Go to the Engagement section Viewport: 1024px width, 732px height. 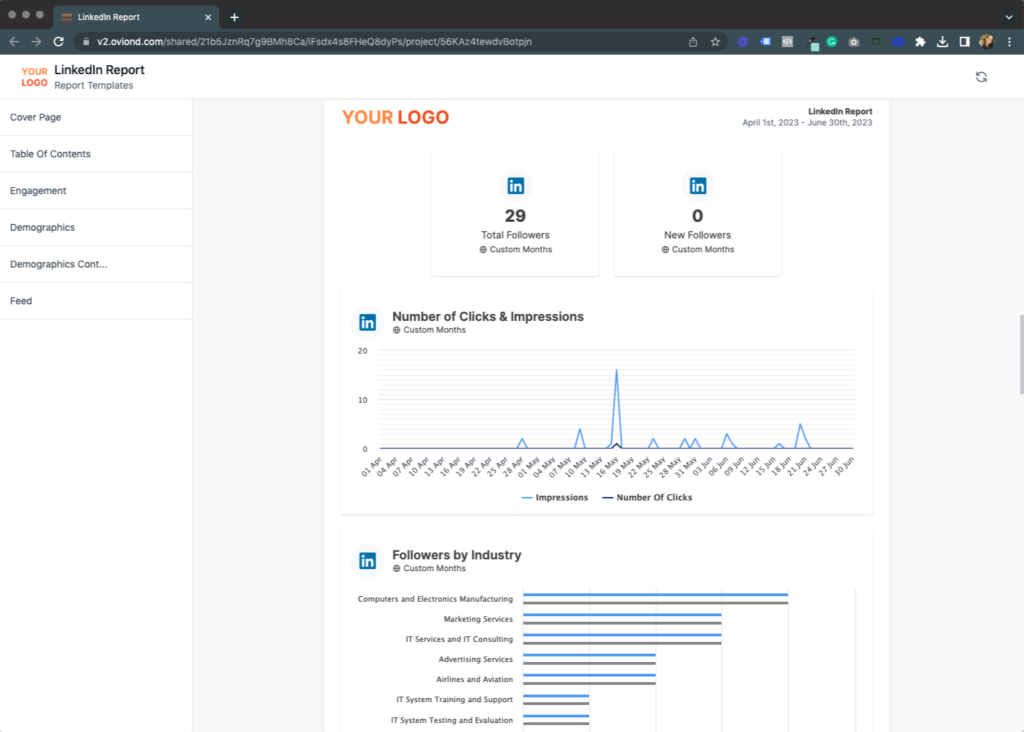pyautogui.click(x=96, y=191)
